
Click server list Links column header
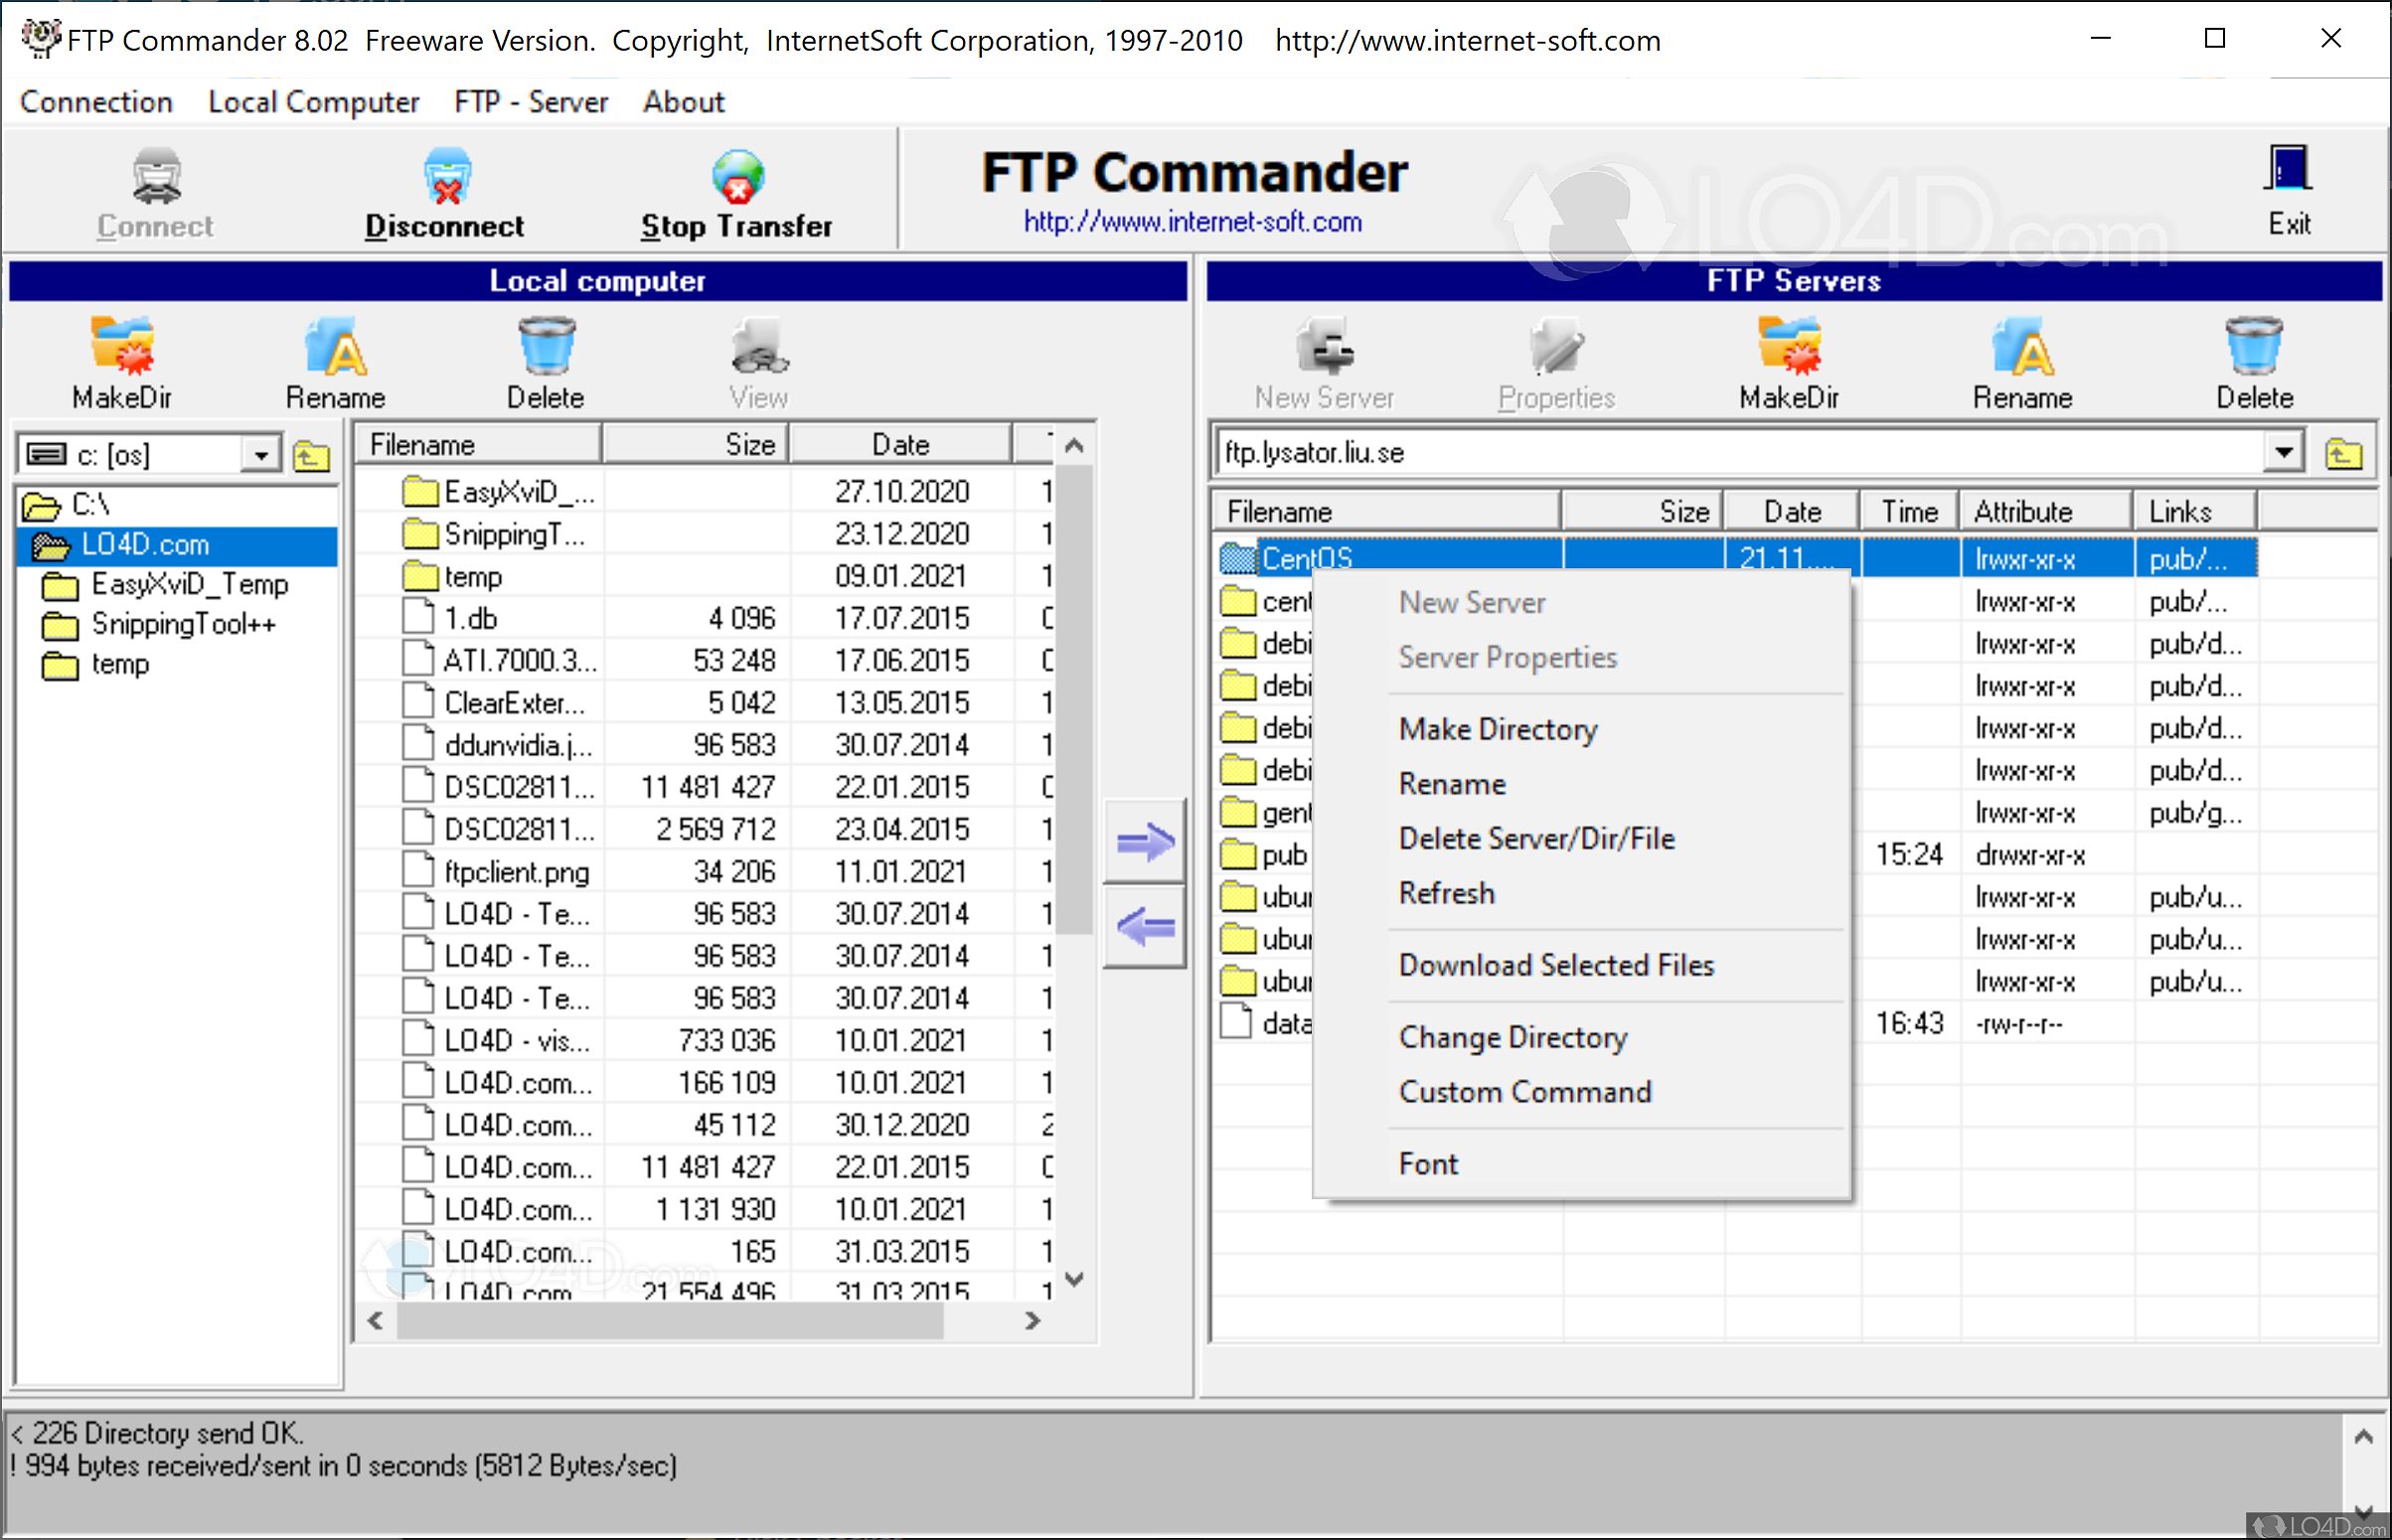pos(2195,511)
